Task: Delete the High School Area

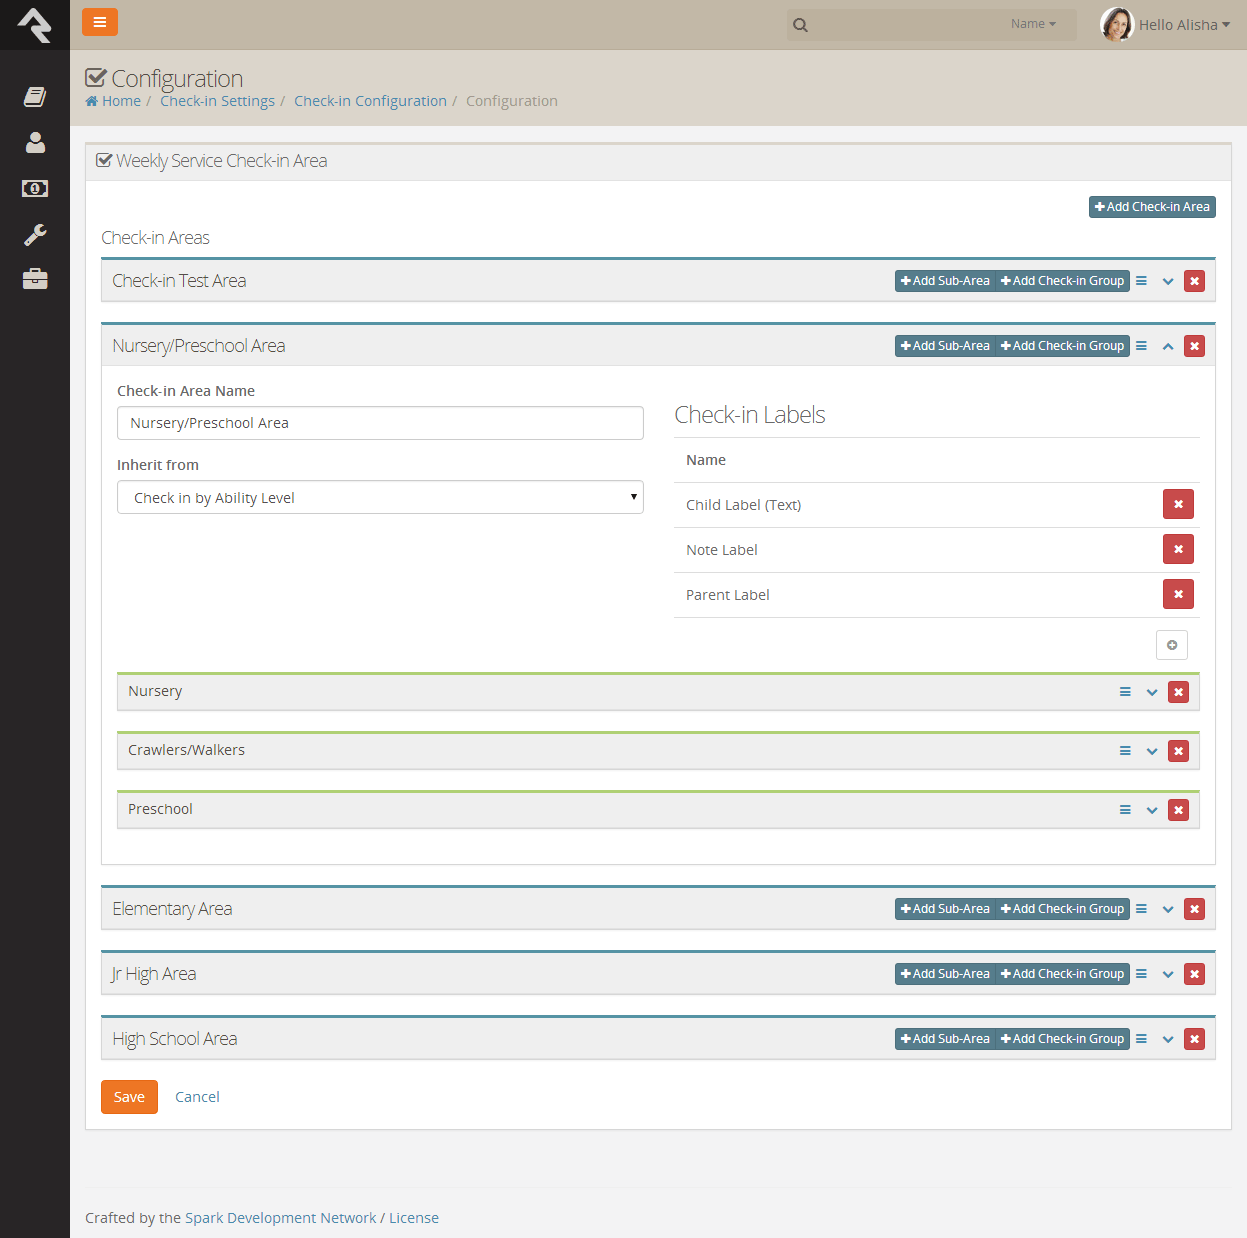Action: point(1194,1039)
